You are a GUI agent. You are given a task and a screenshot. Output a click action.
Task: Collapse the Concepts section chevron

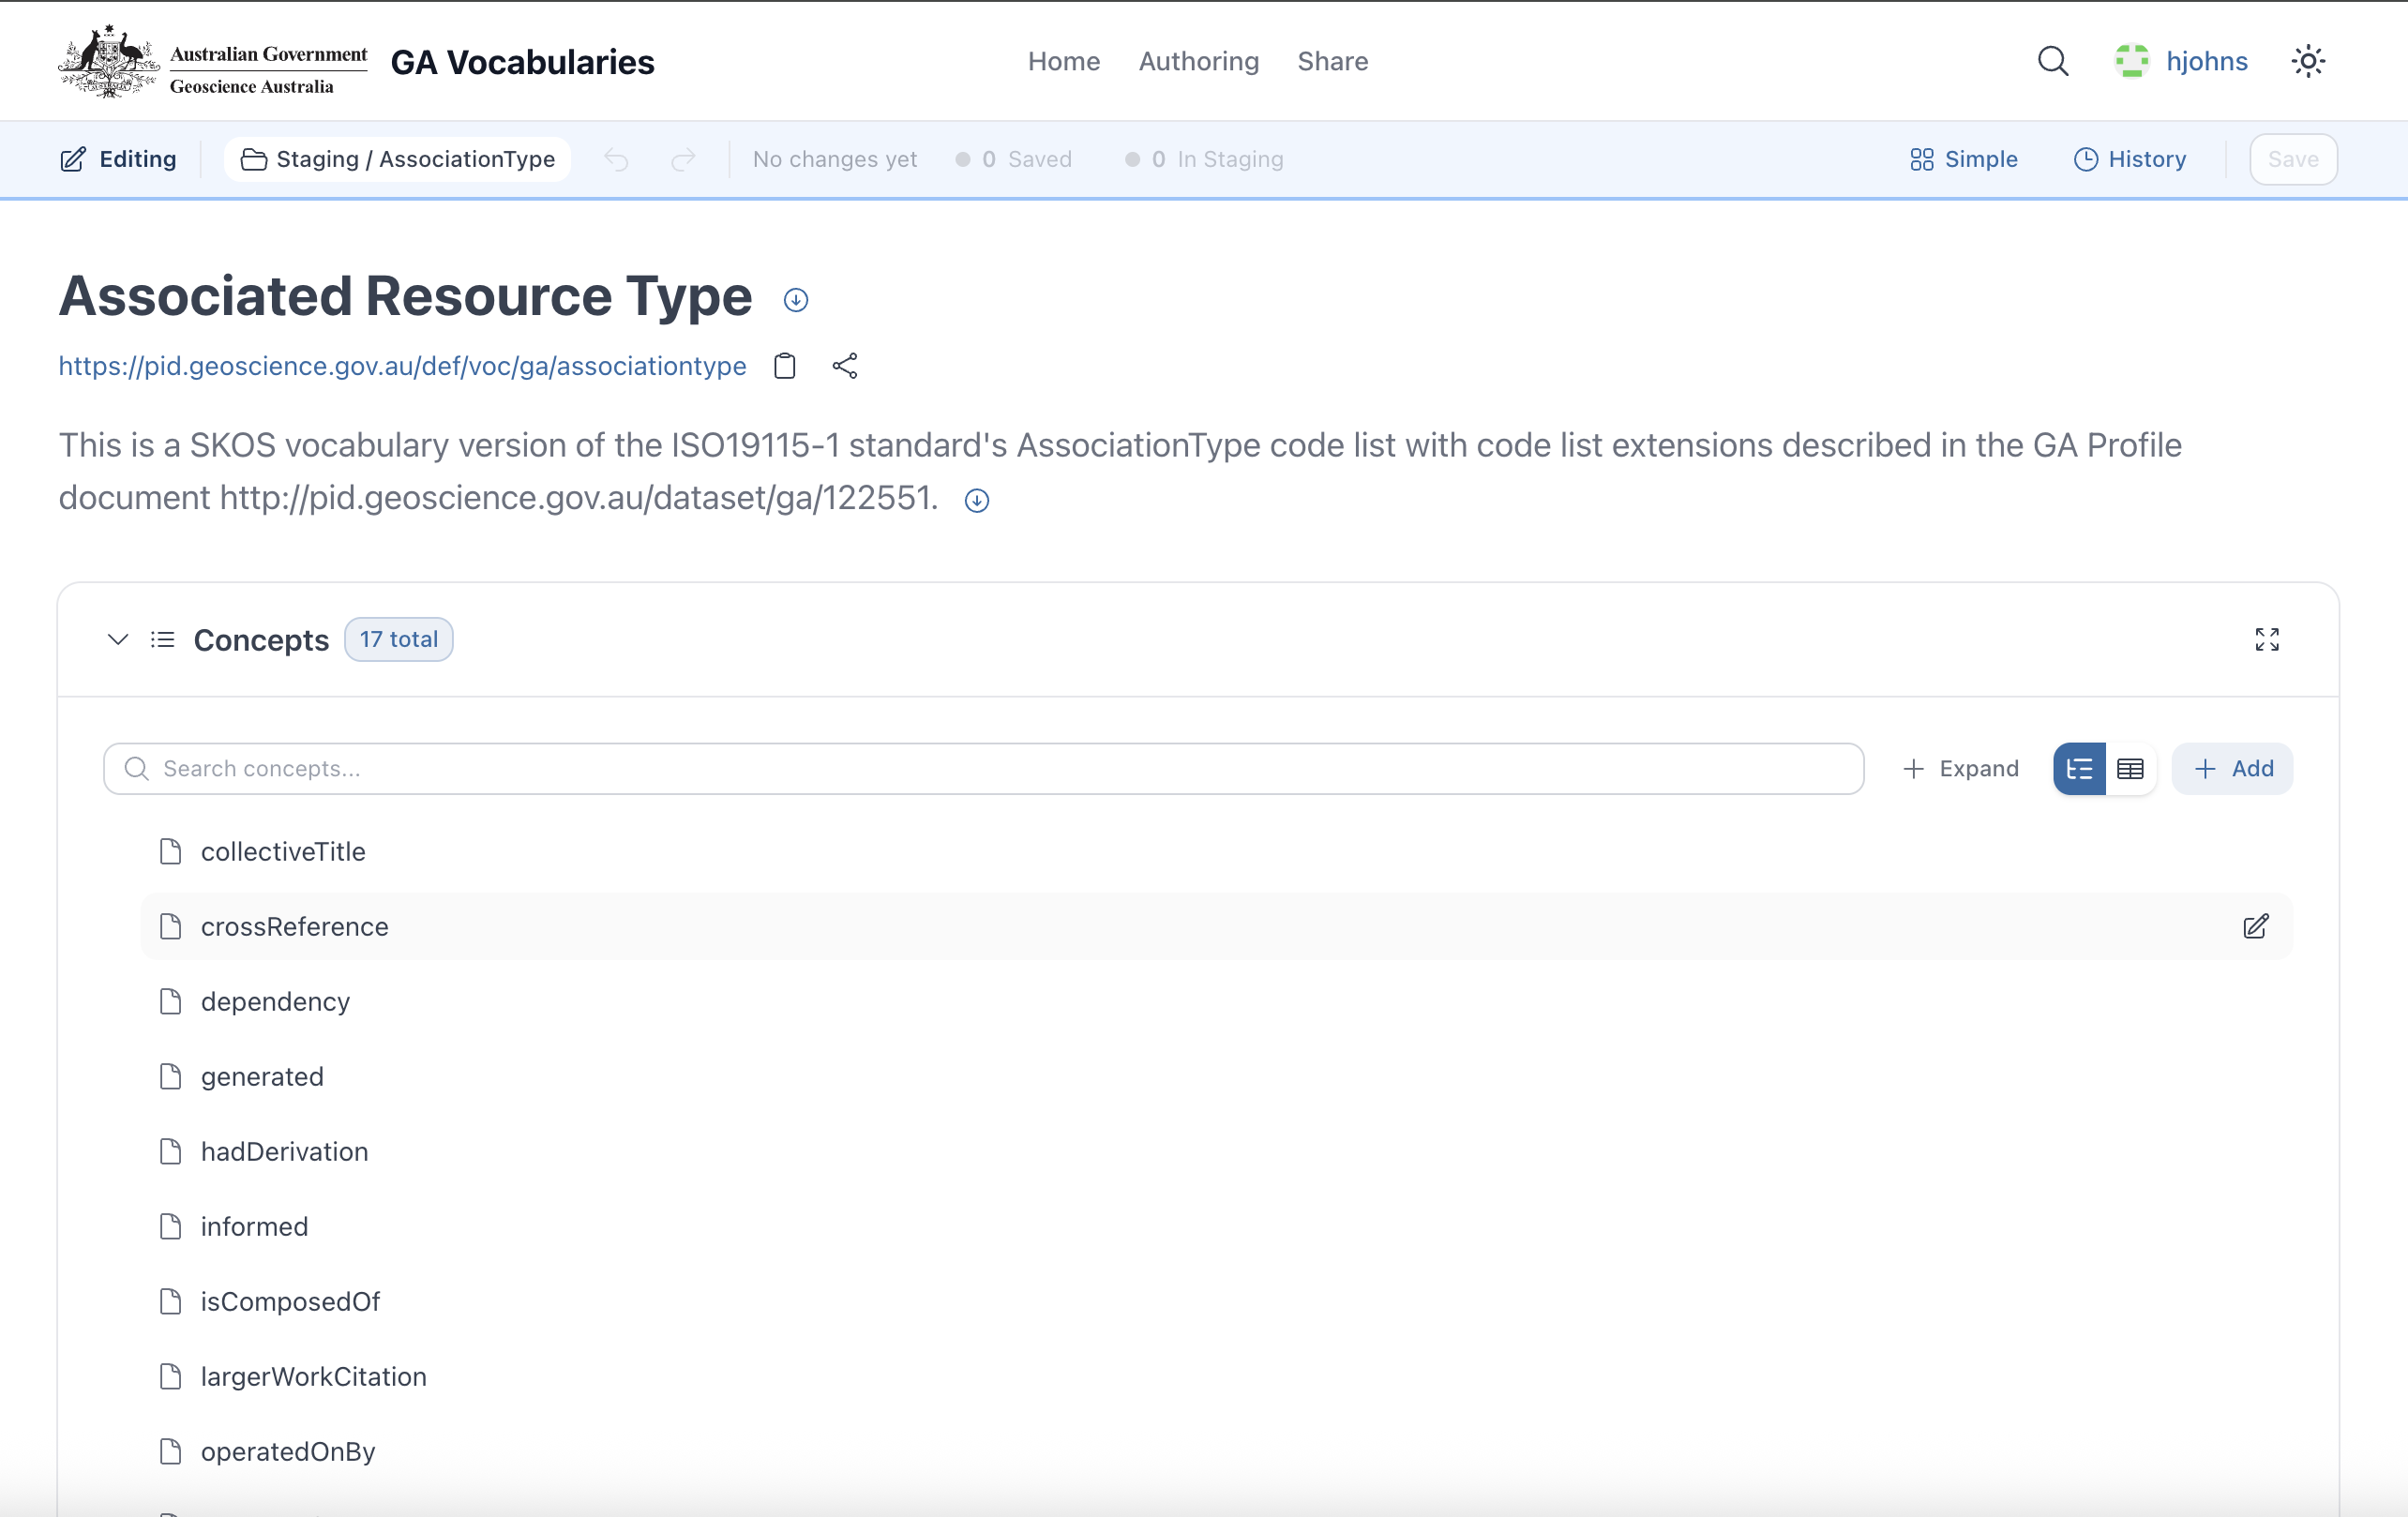click(x=117, y=640)
